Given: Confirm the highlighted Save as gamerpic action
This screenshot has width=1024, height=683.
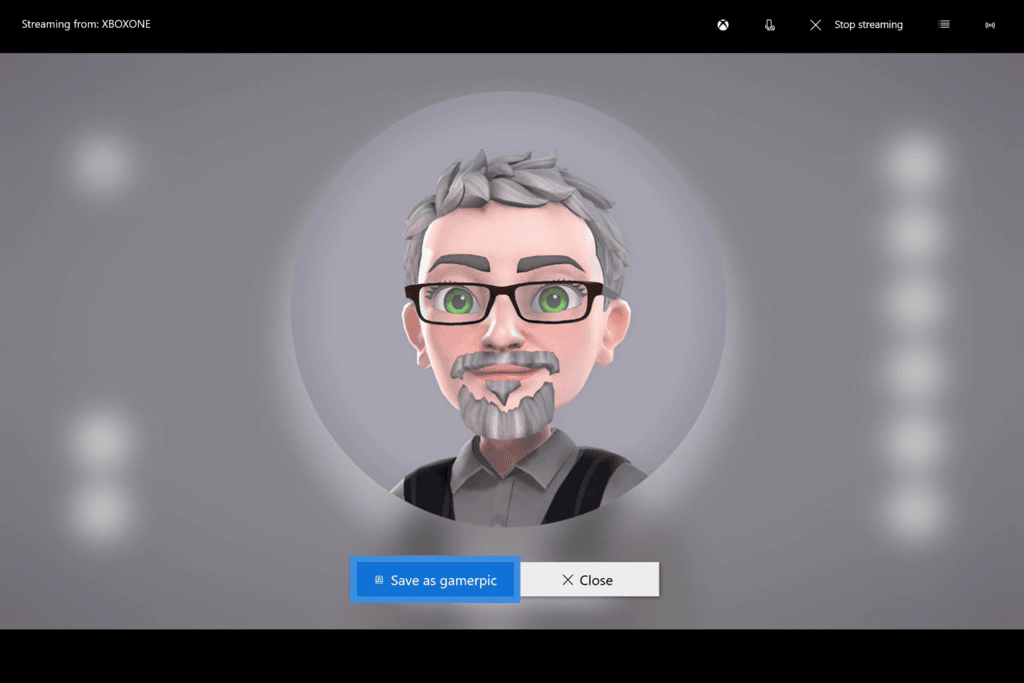Looking at the screenshot, I should click(435, 579).
